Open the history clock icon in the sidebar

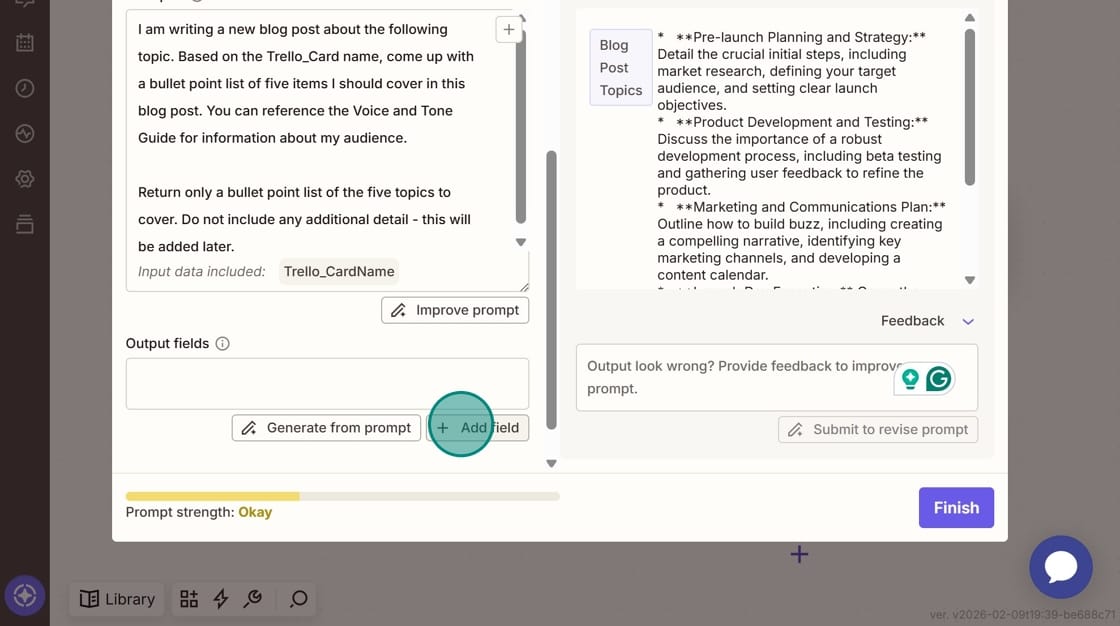[24, 88]
